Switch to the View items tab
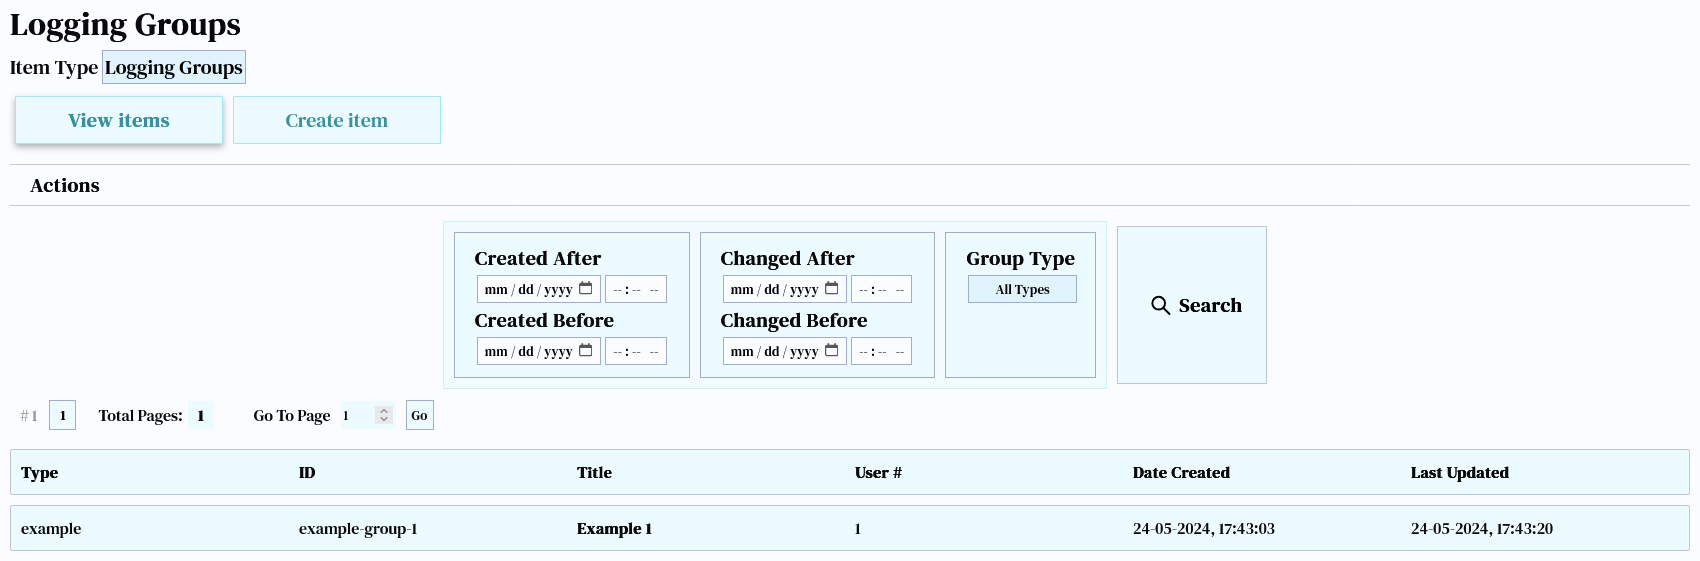Image resolution: width=1700 pixels, height=561 pixels. point(119,120)
